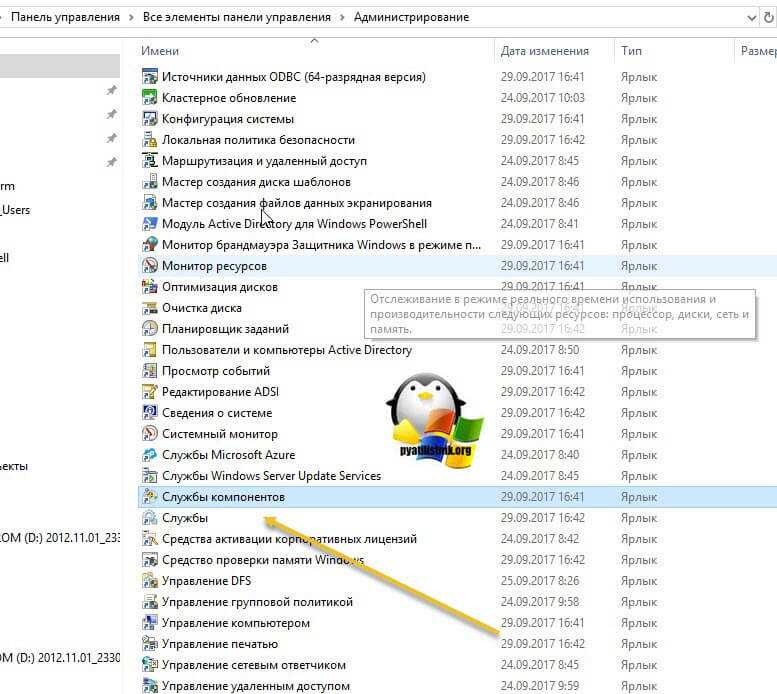Screen dimensions: 777x694
Task: Click date 24.09.2017 10:03 cell
Action: pos(543,98)
